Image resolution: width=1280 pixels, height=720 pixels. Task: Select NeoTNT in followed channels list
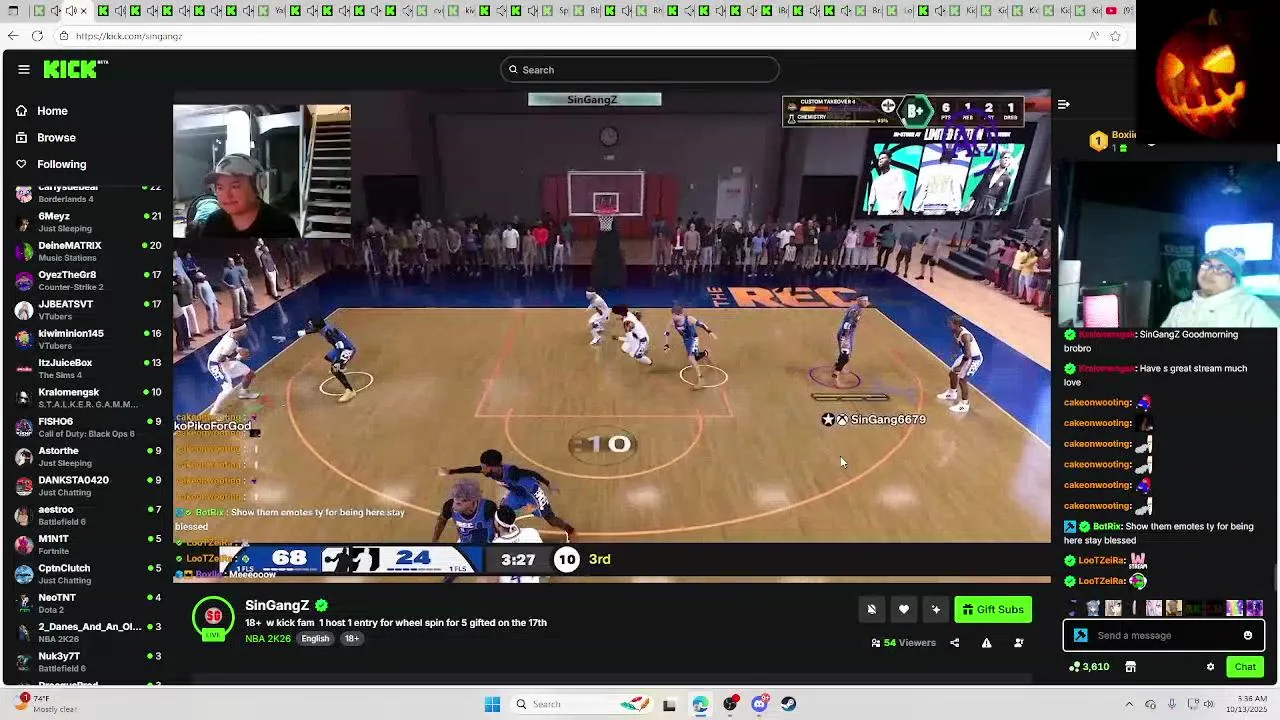tap(88, 603)
